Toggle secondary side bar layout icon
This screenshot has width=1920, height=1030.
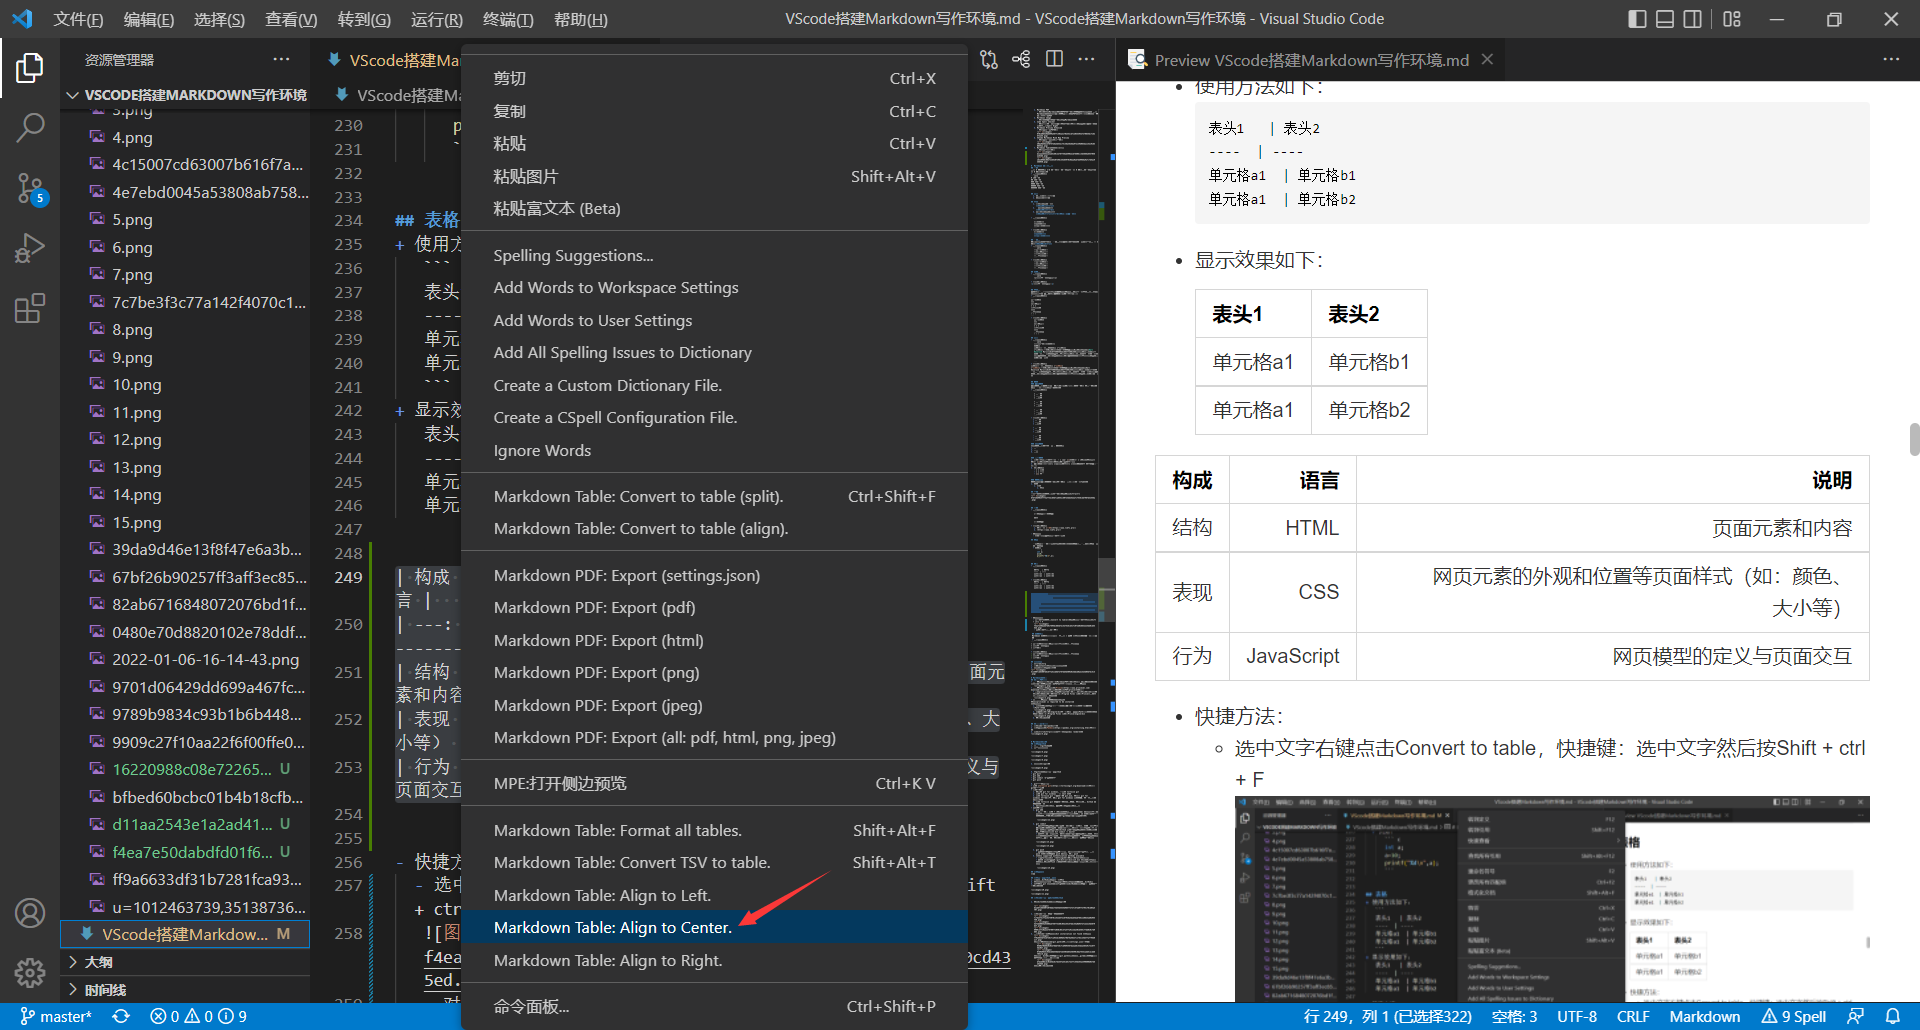(x=1693, y=19)
